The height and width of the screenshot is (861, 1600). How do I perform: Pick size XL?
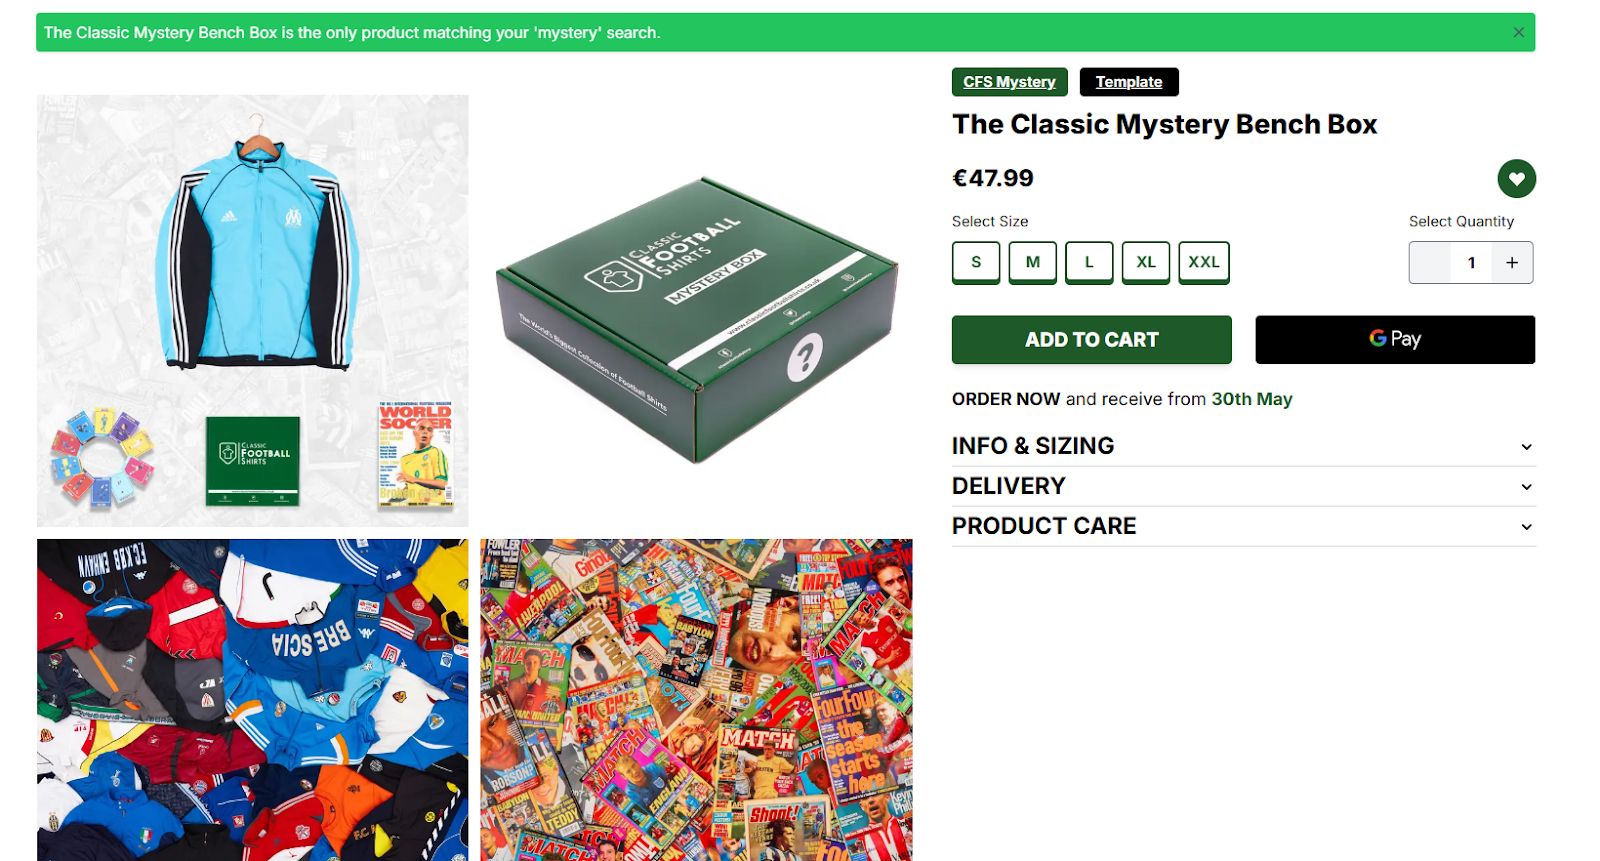1146,263
